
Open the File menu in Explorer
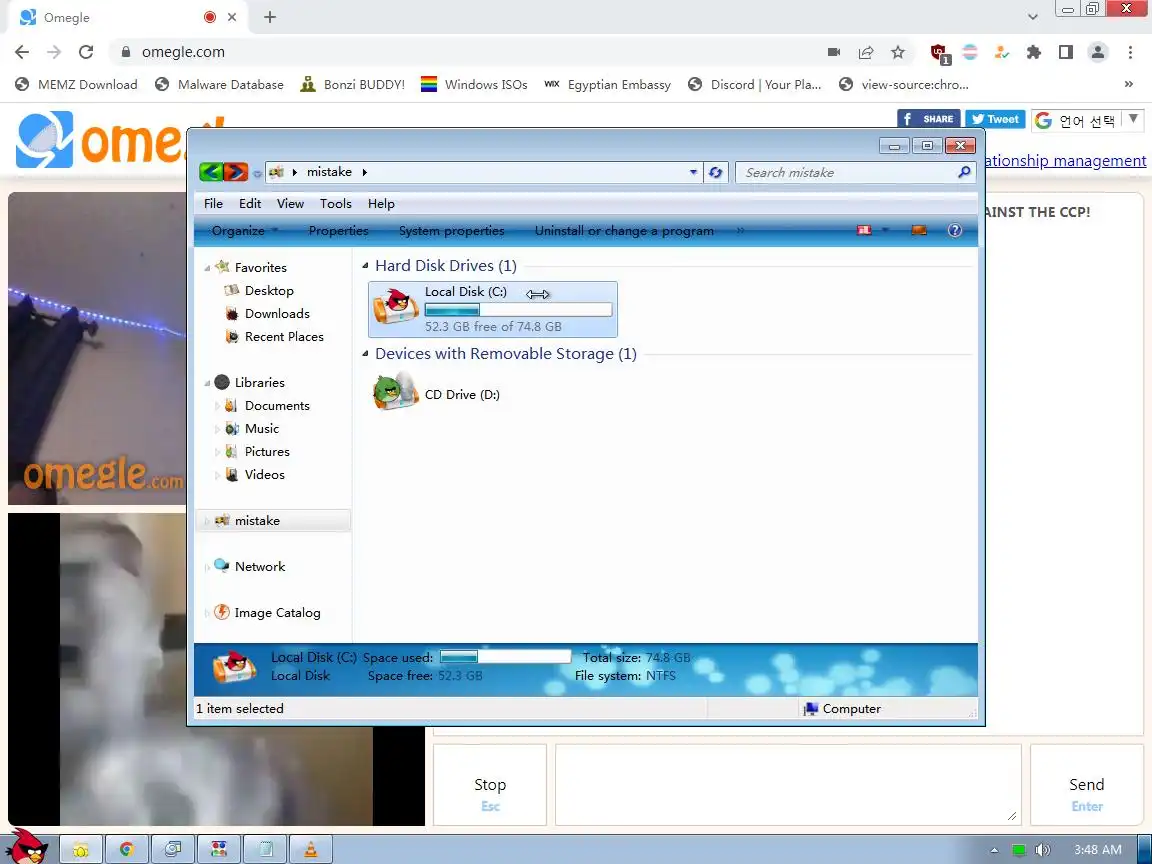click(x=213, y=204)
